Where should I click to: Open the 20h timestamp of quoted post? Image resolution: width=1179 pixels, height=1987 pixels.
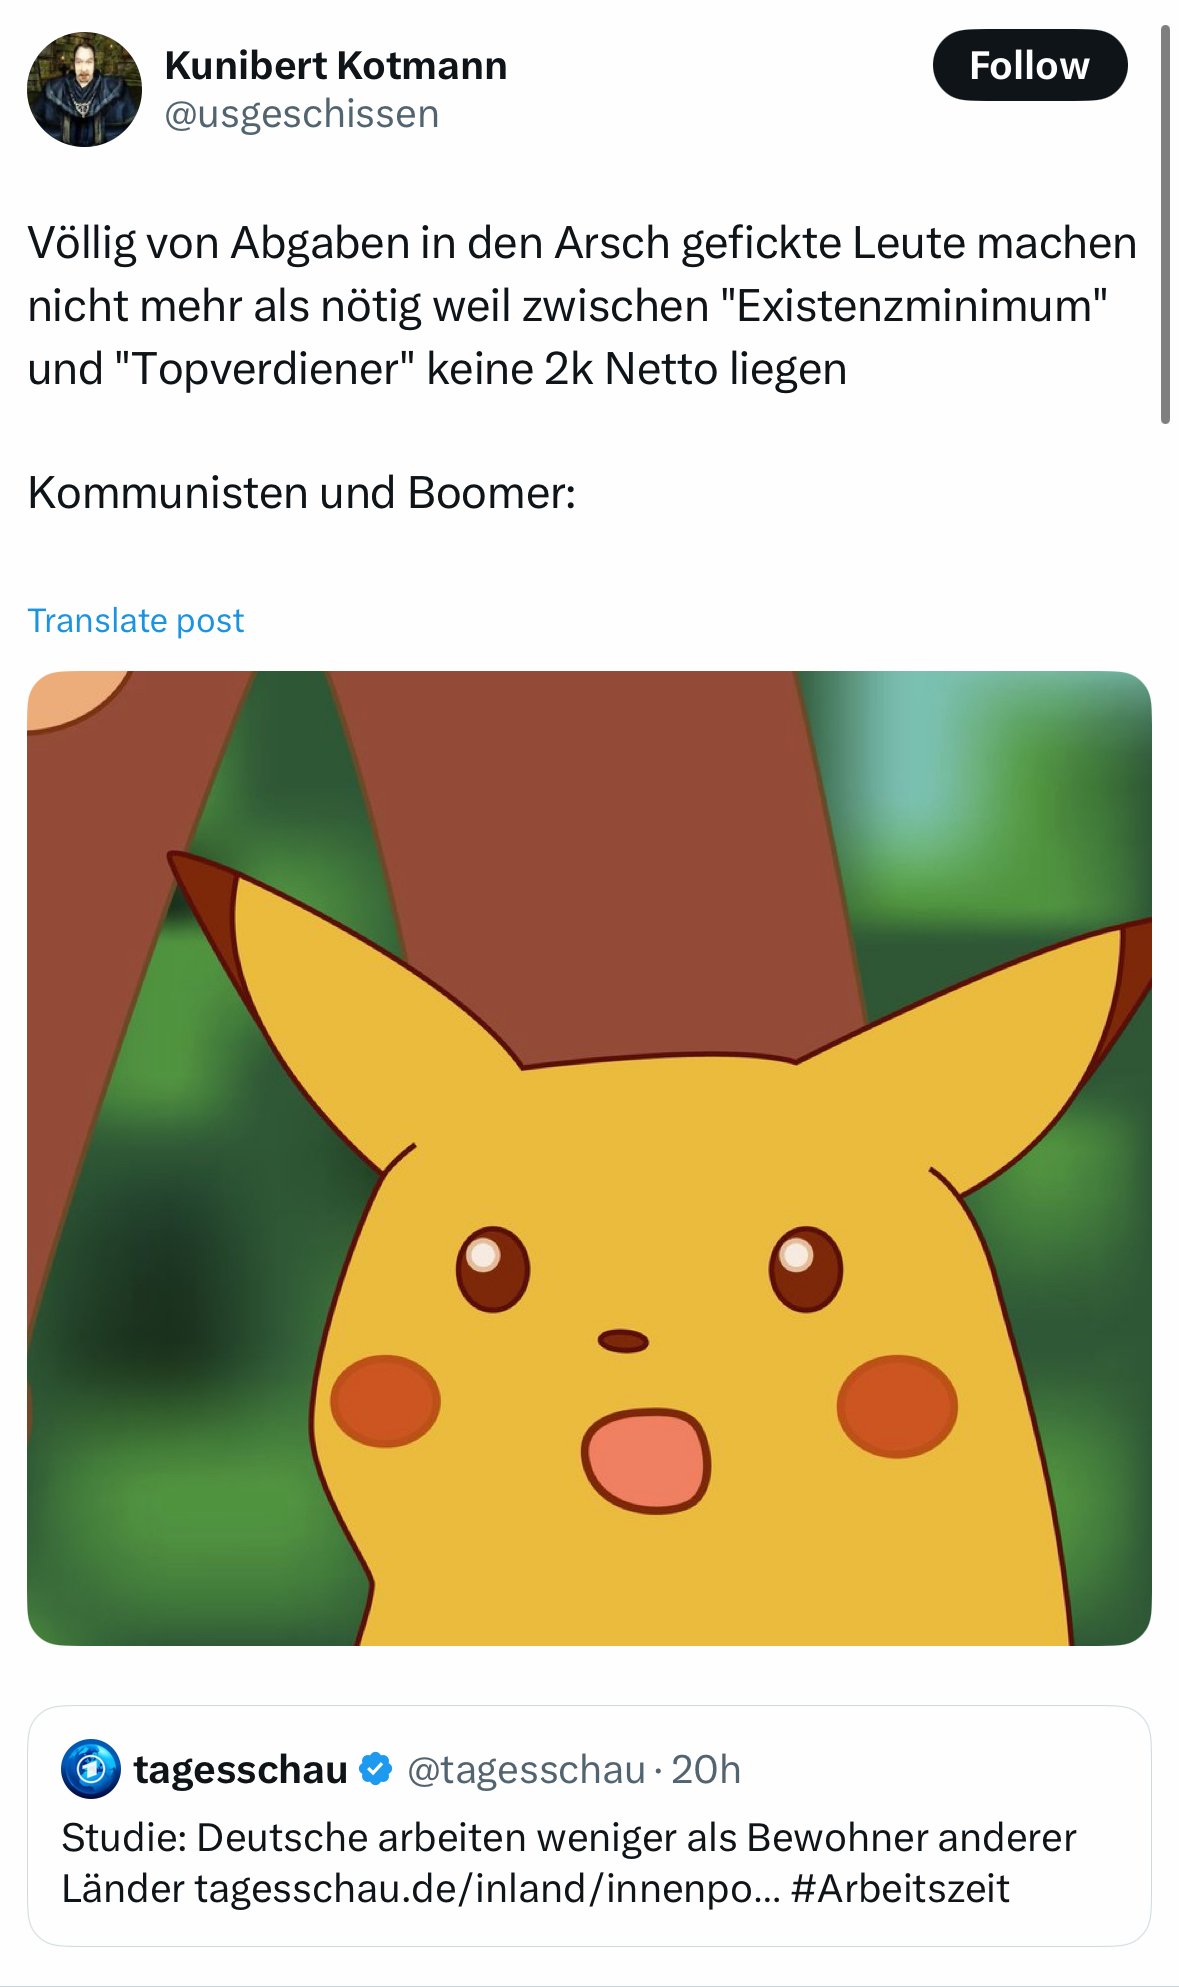706,1770
